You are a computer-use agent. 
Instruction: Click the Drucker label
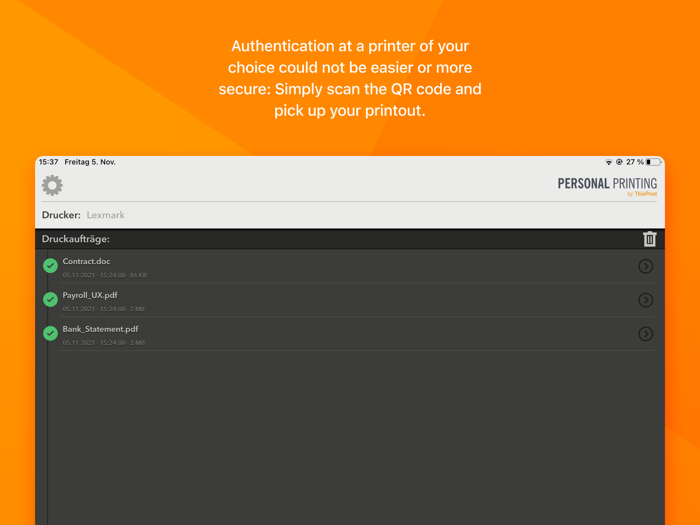pyautogui.click(x=61, y=215)
